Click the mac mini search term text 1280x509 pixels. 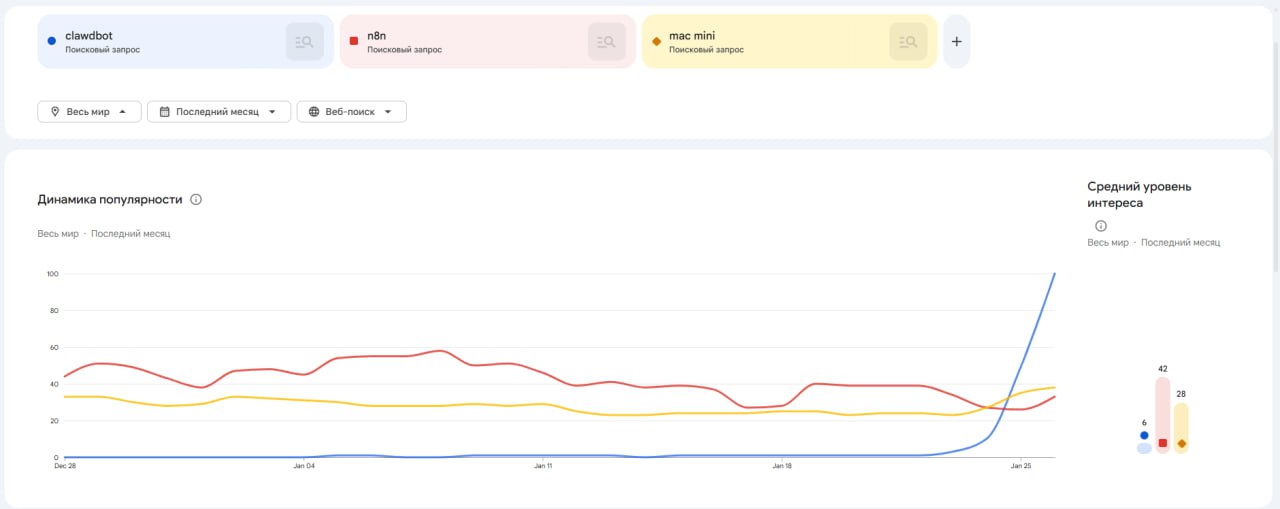(x=692, y=36)
